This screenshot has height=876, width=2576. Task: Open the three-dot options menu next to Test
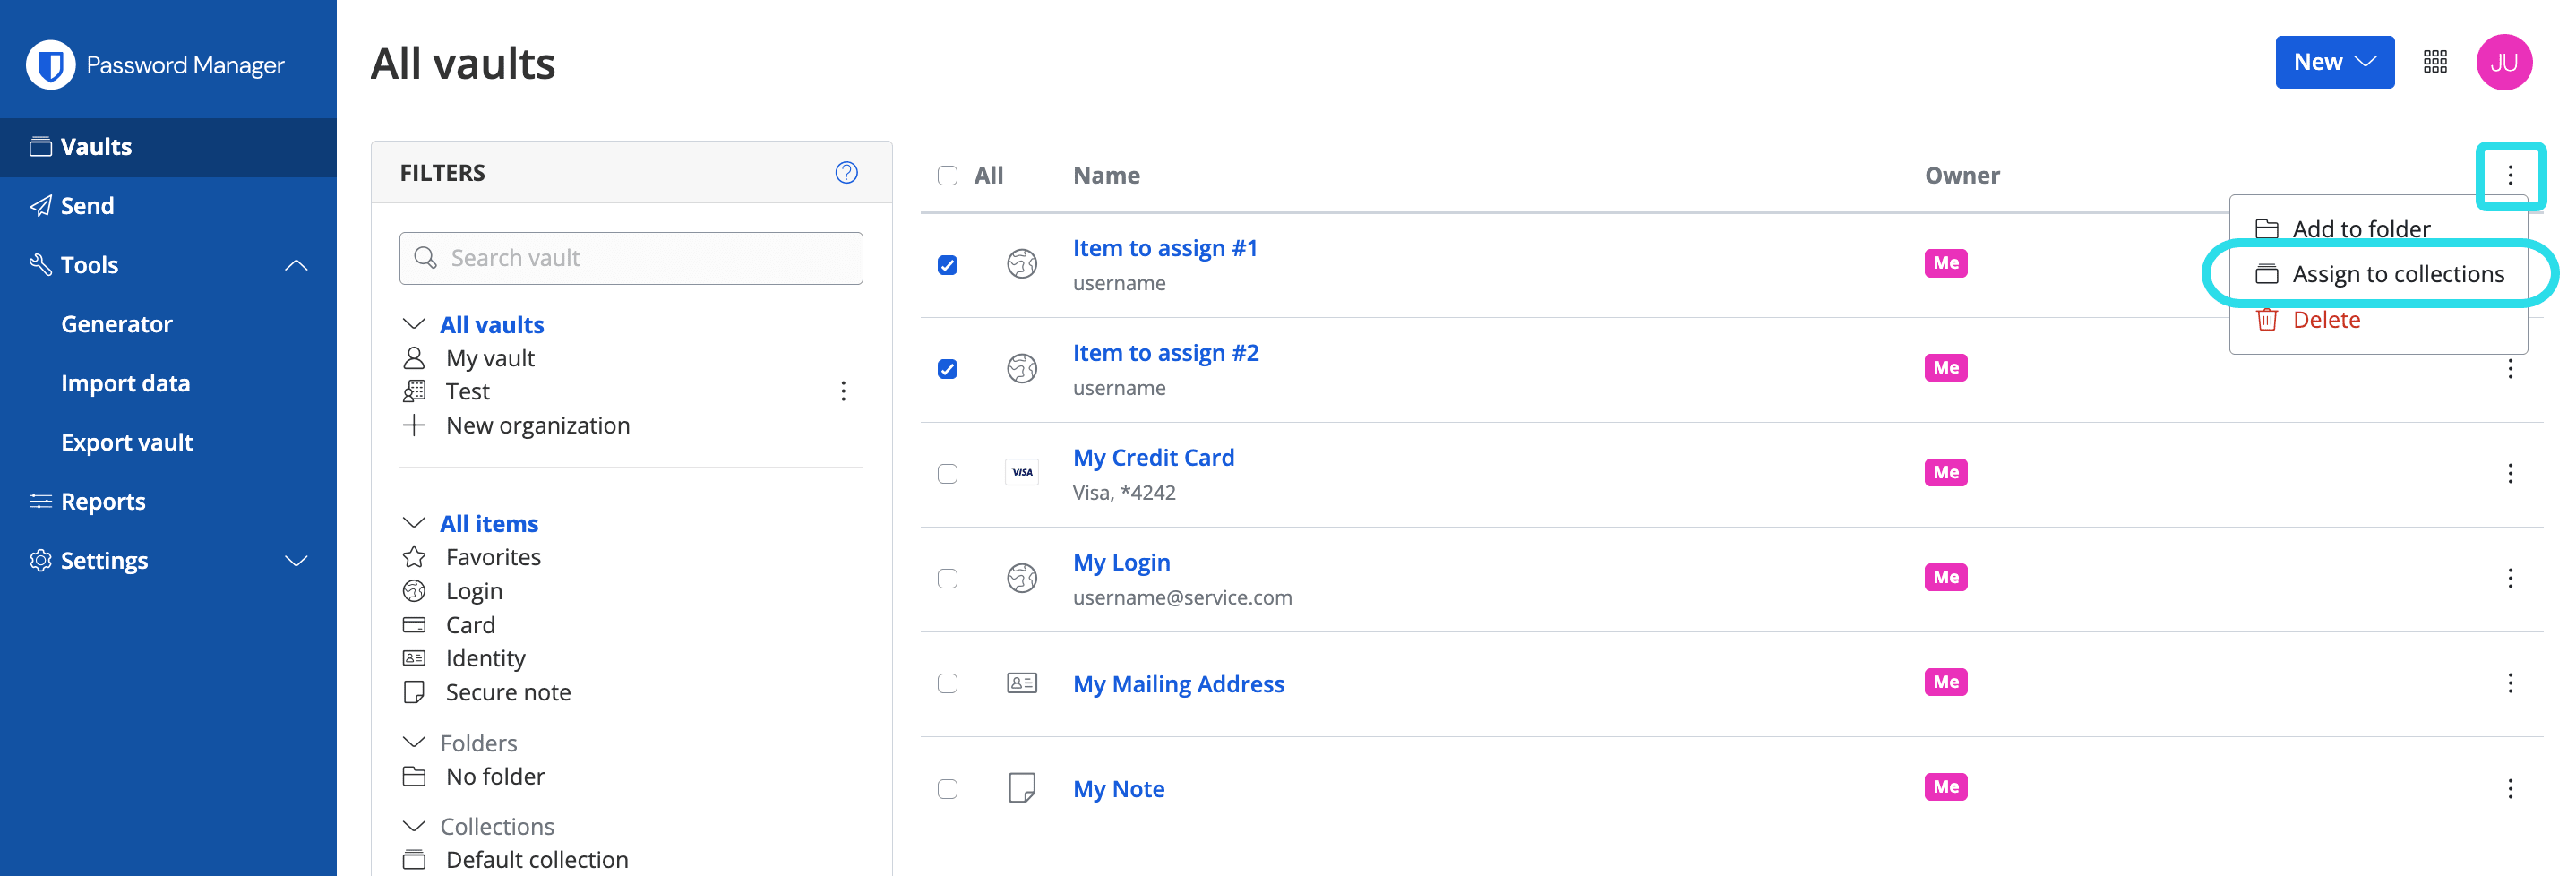coord(843,391)
